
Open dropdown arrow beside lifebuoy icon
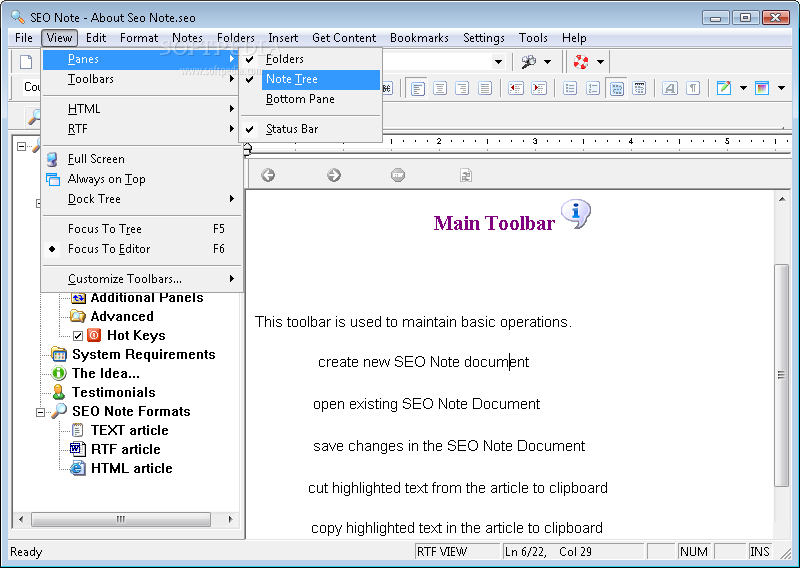click(x=601, y=62)
